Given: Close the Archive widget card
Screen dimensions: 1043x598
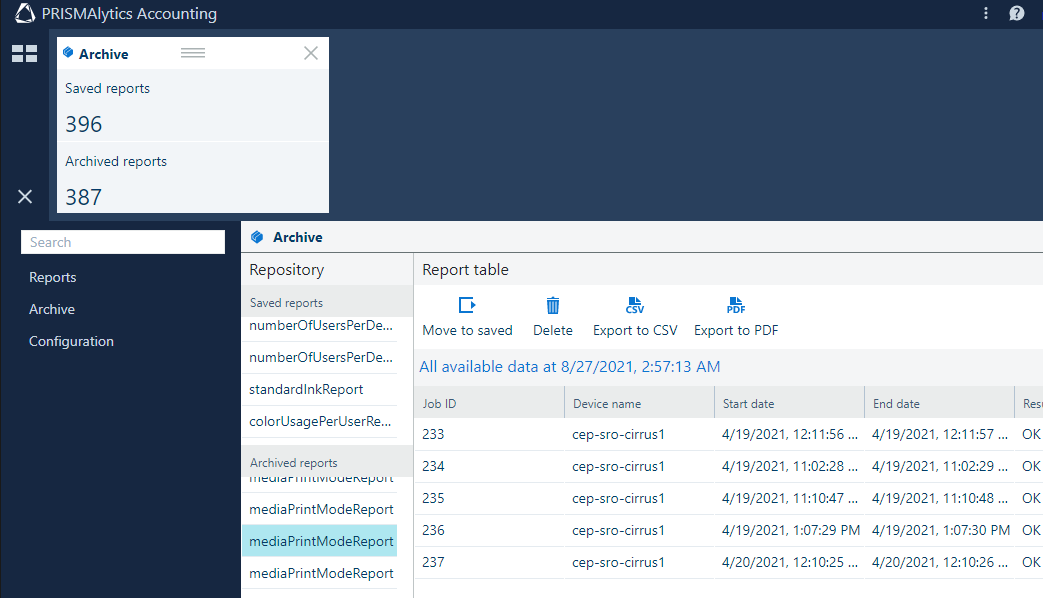Looking at the screenshot, I should pos(311,54).
